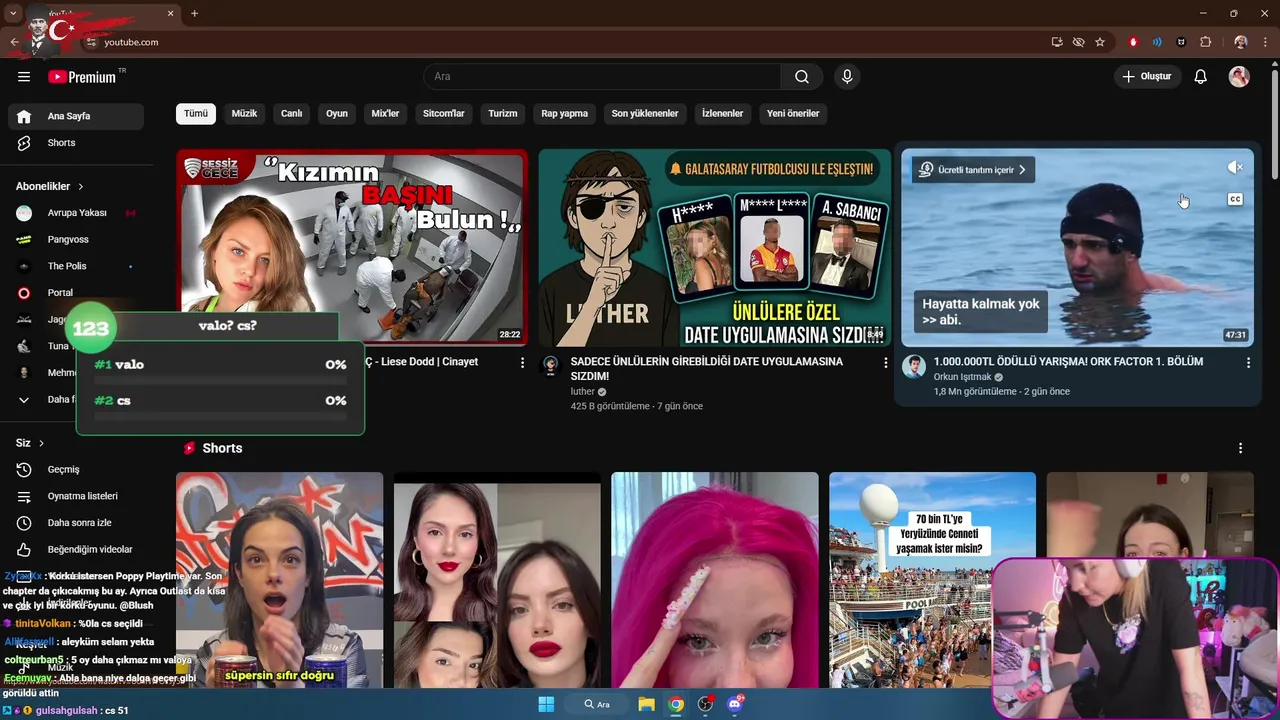Open Daha sonra izle list
The height and width of the screenshot is (720, 1280).
click(x=76, y=523)
